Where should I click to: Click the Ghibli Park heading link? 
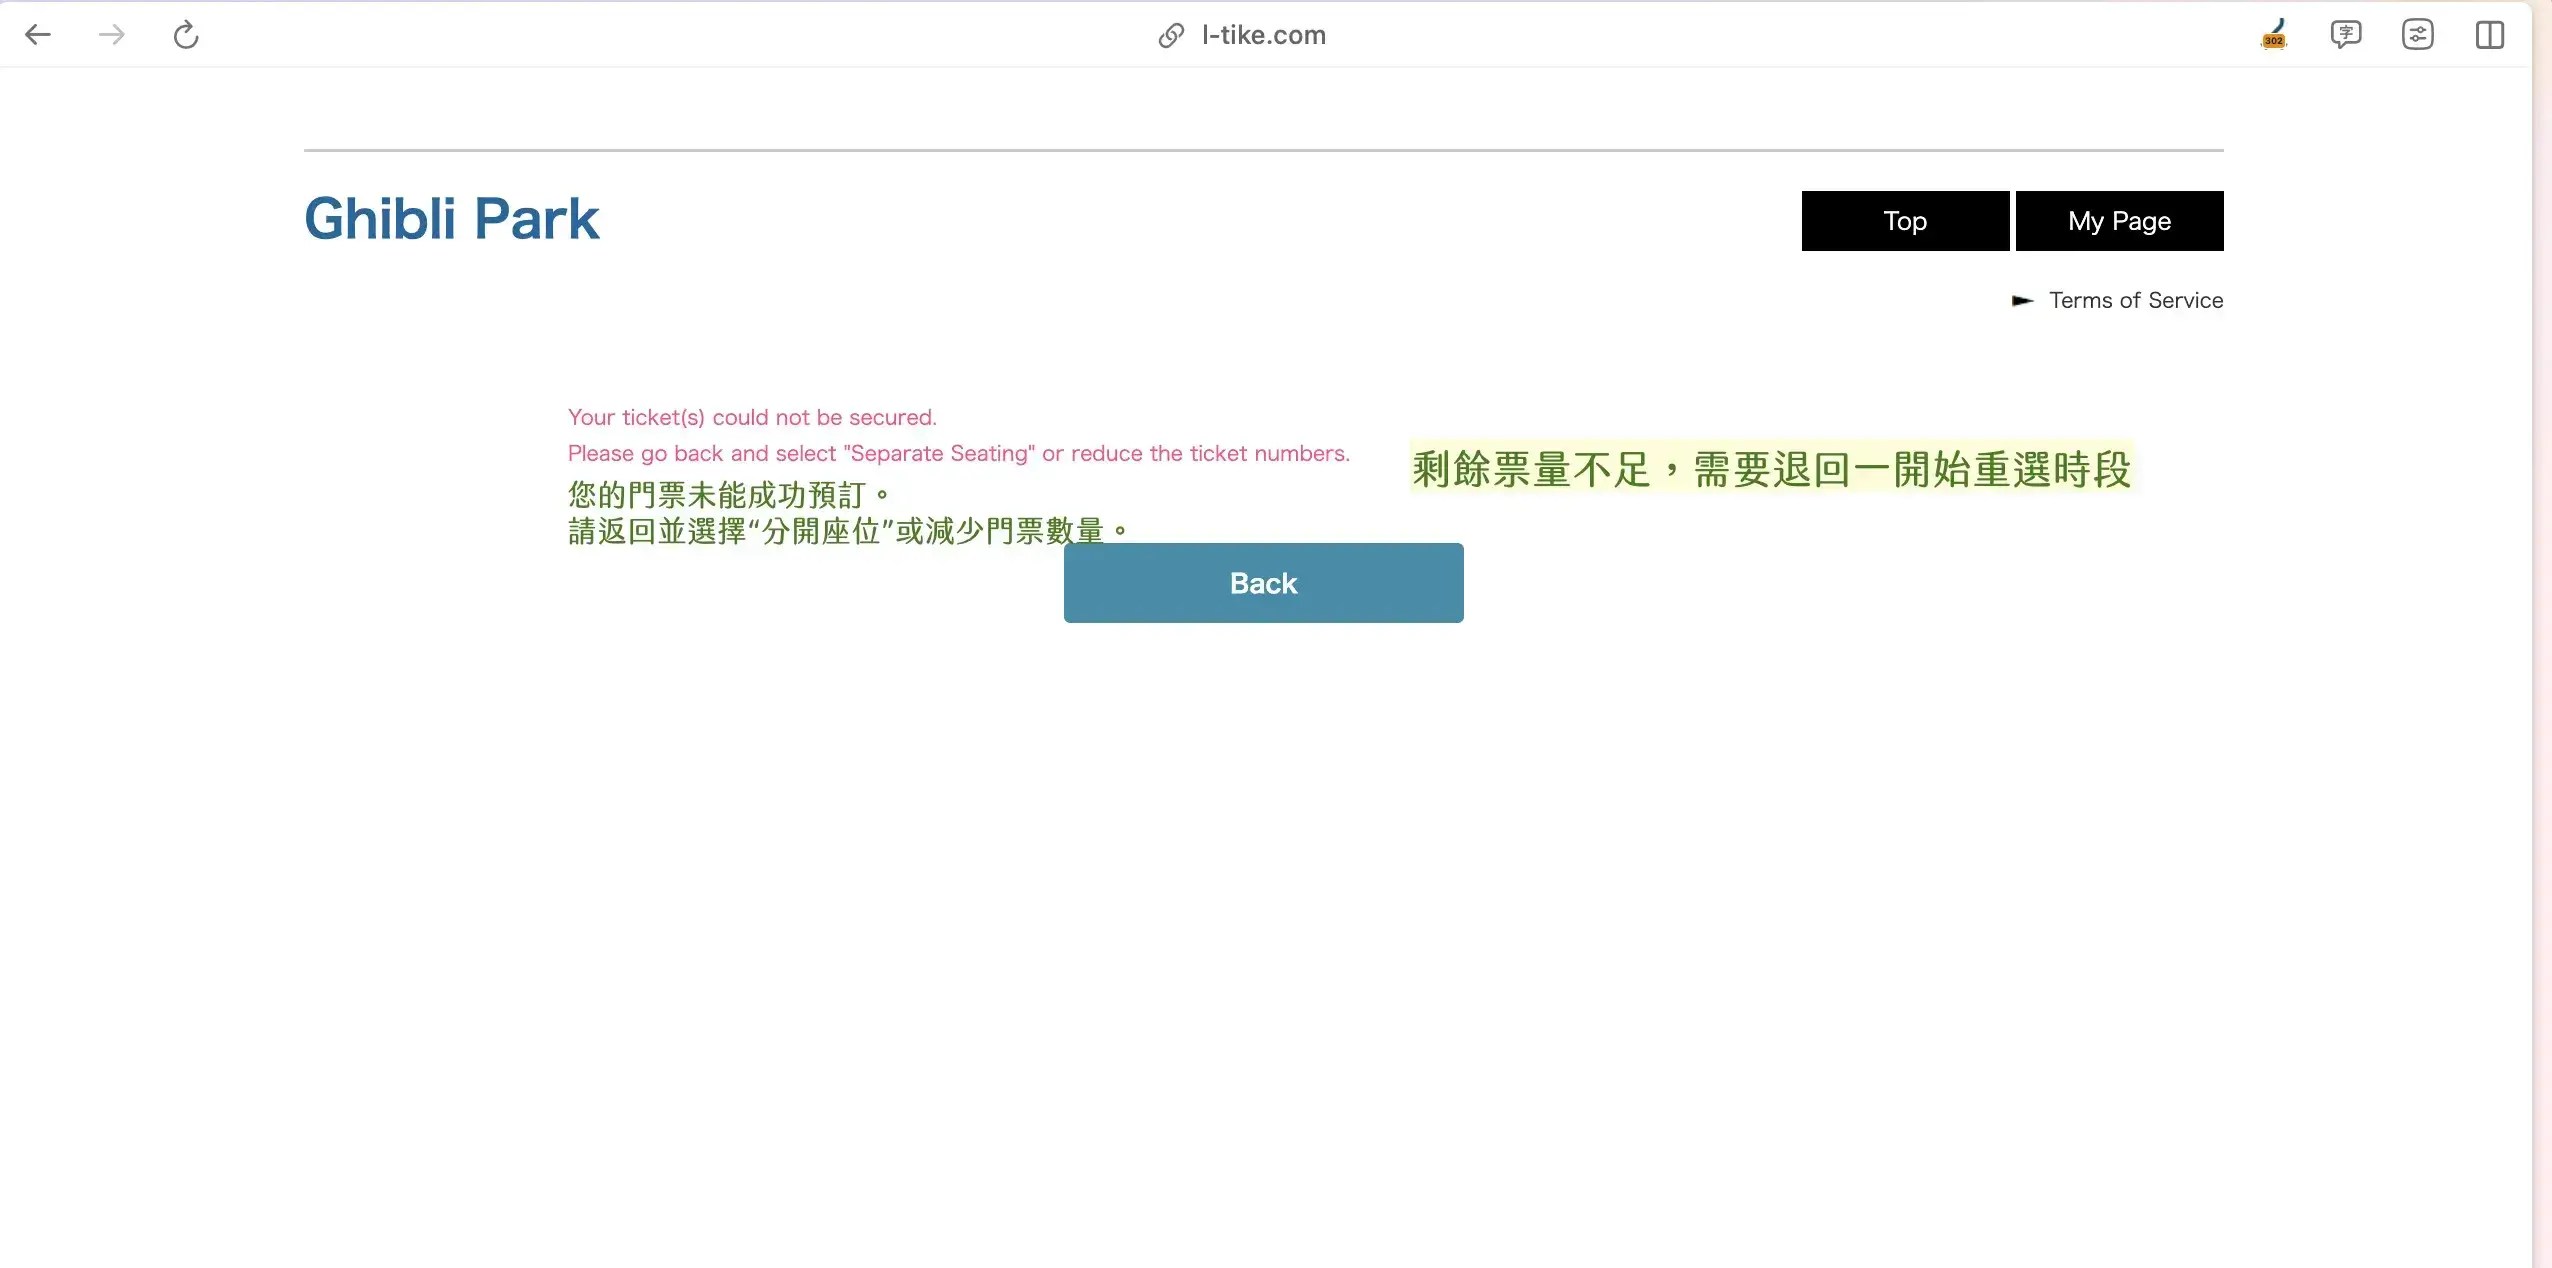pos(452,218)
